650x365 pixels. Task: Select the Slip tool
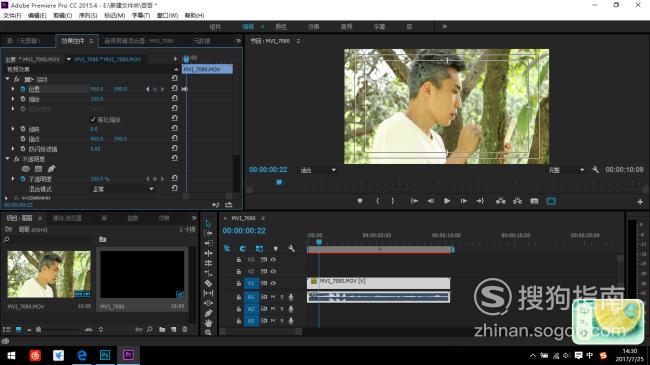click(x=208, y=293)
